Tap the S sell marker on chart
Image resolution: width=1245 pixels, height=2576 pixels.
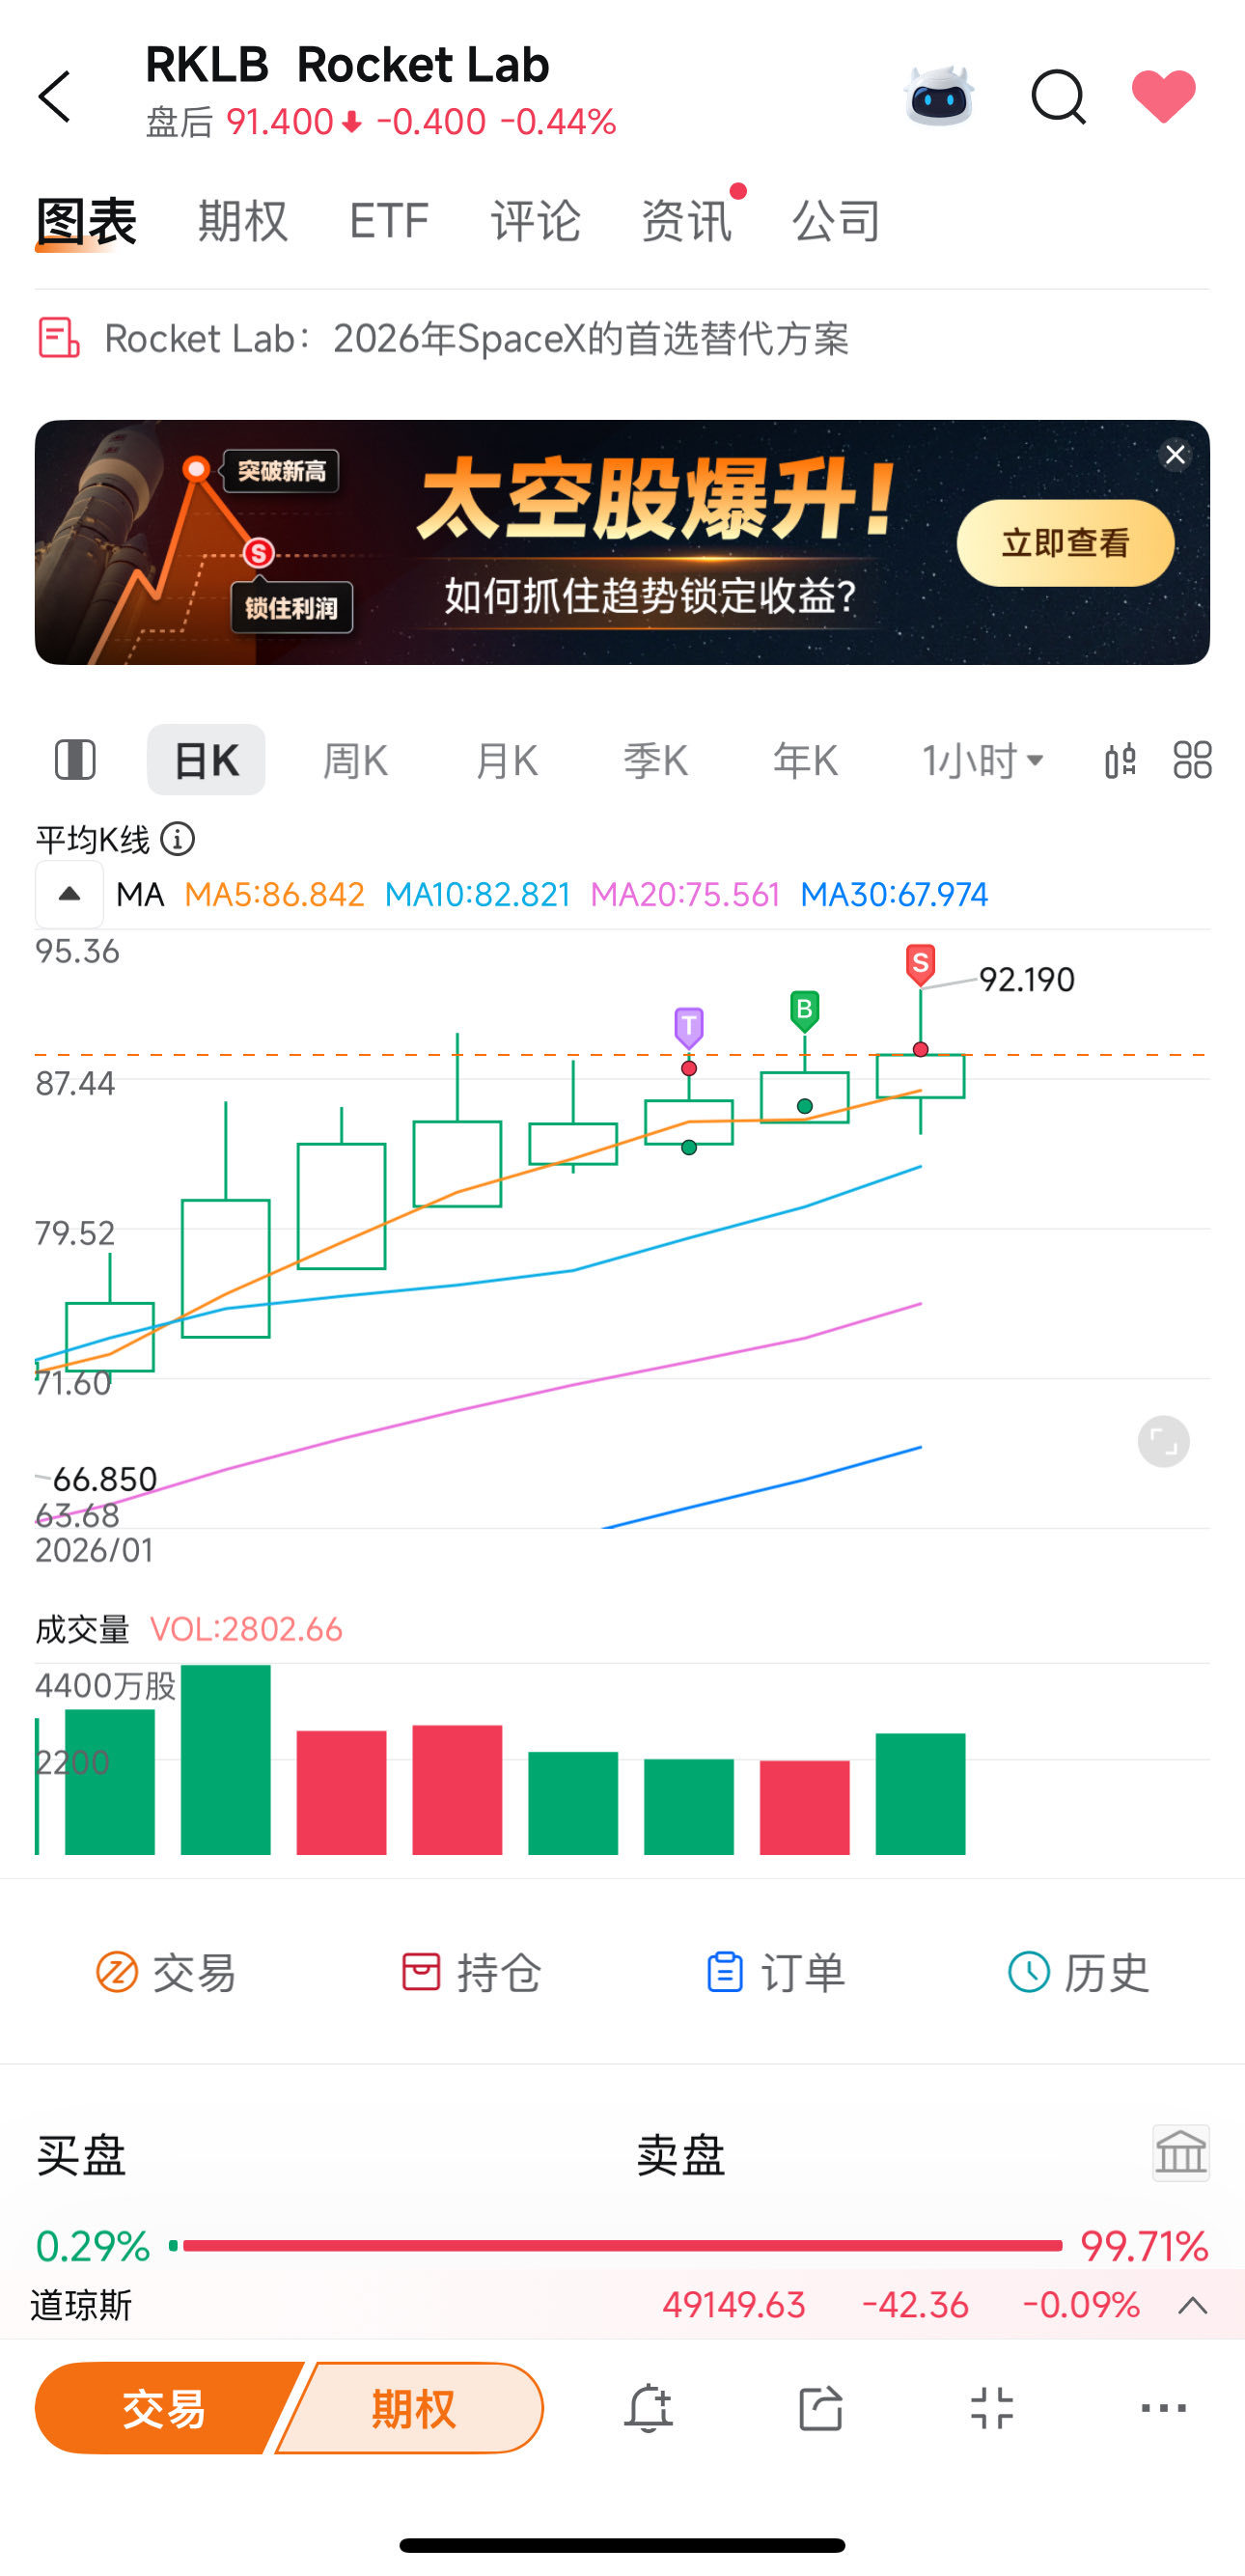tap(920, 965)
